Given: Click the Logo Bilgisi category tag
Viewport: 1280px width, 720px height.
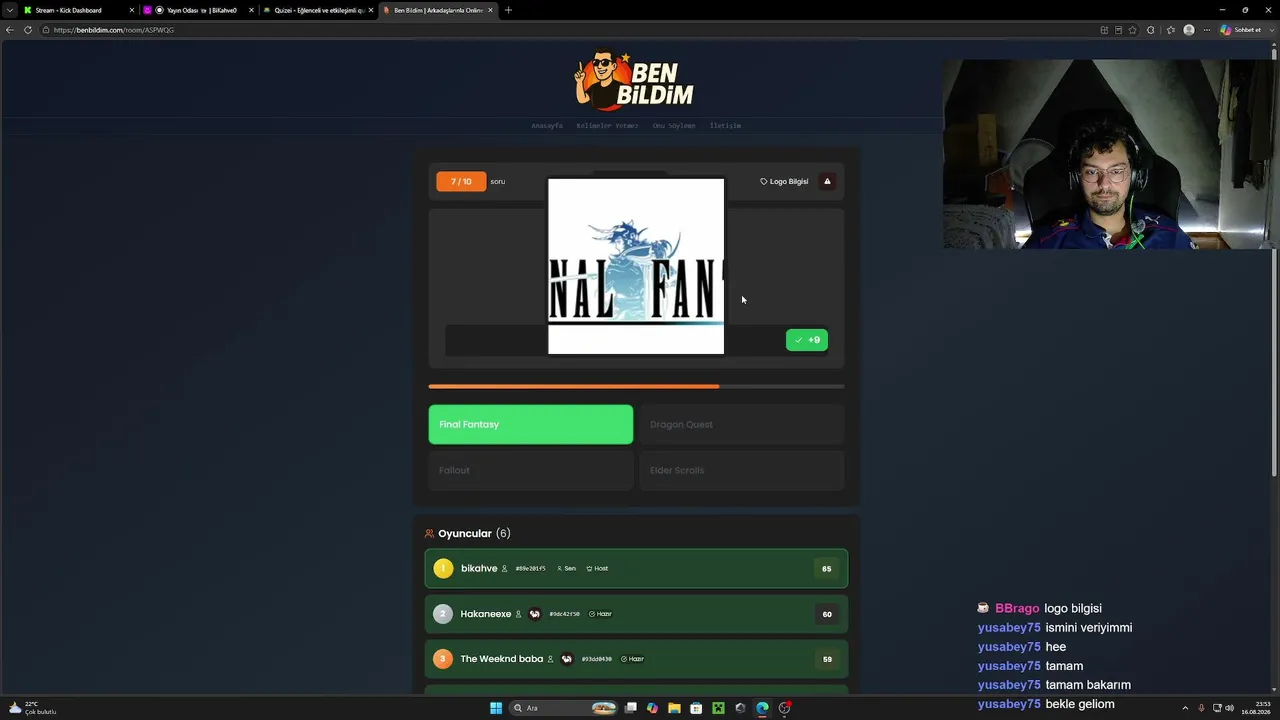Looking at the screenshot, I should click(x=784, y=181).
